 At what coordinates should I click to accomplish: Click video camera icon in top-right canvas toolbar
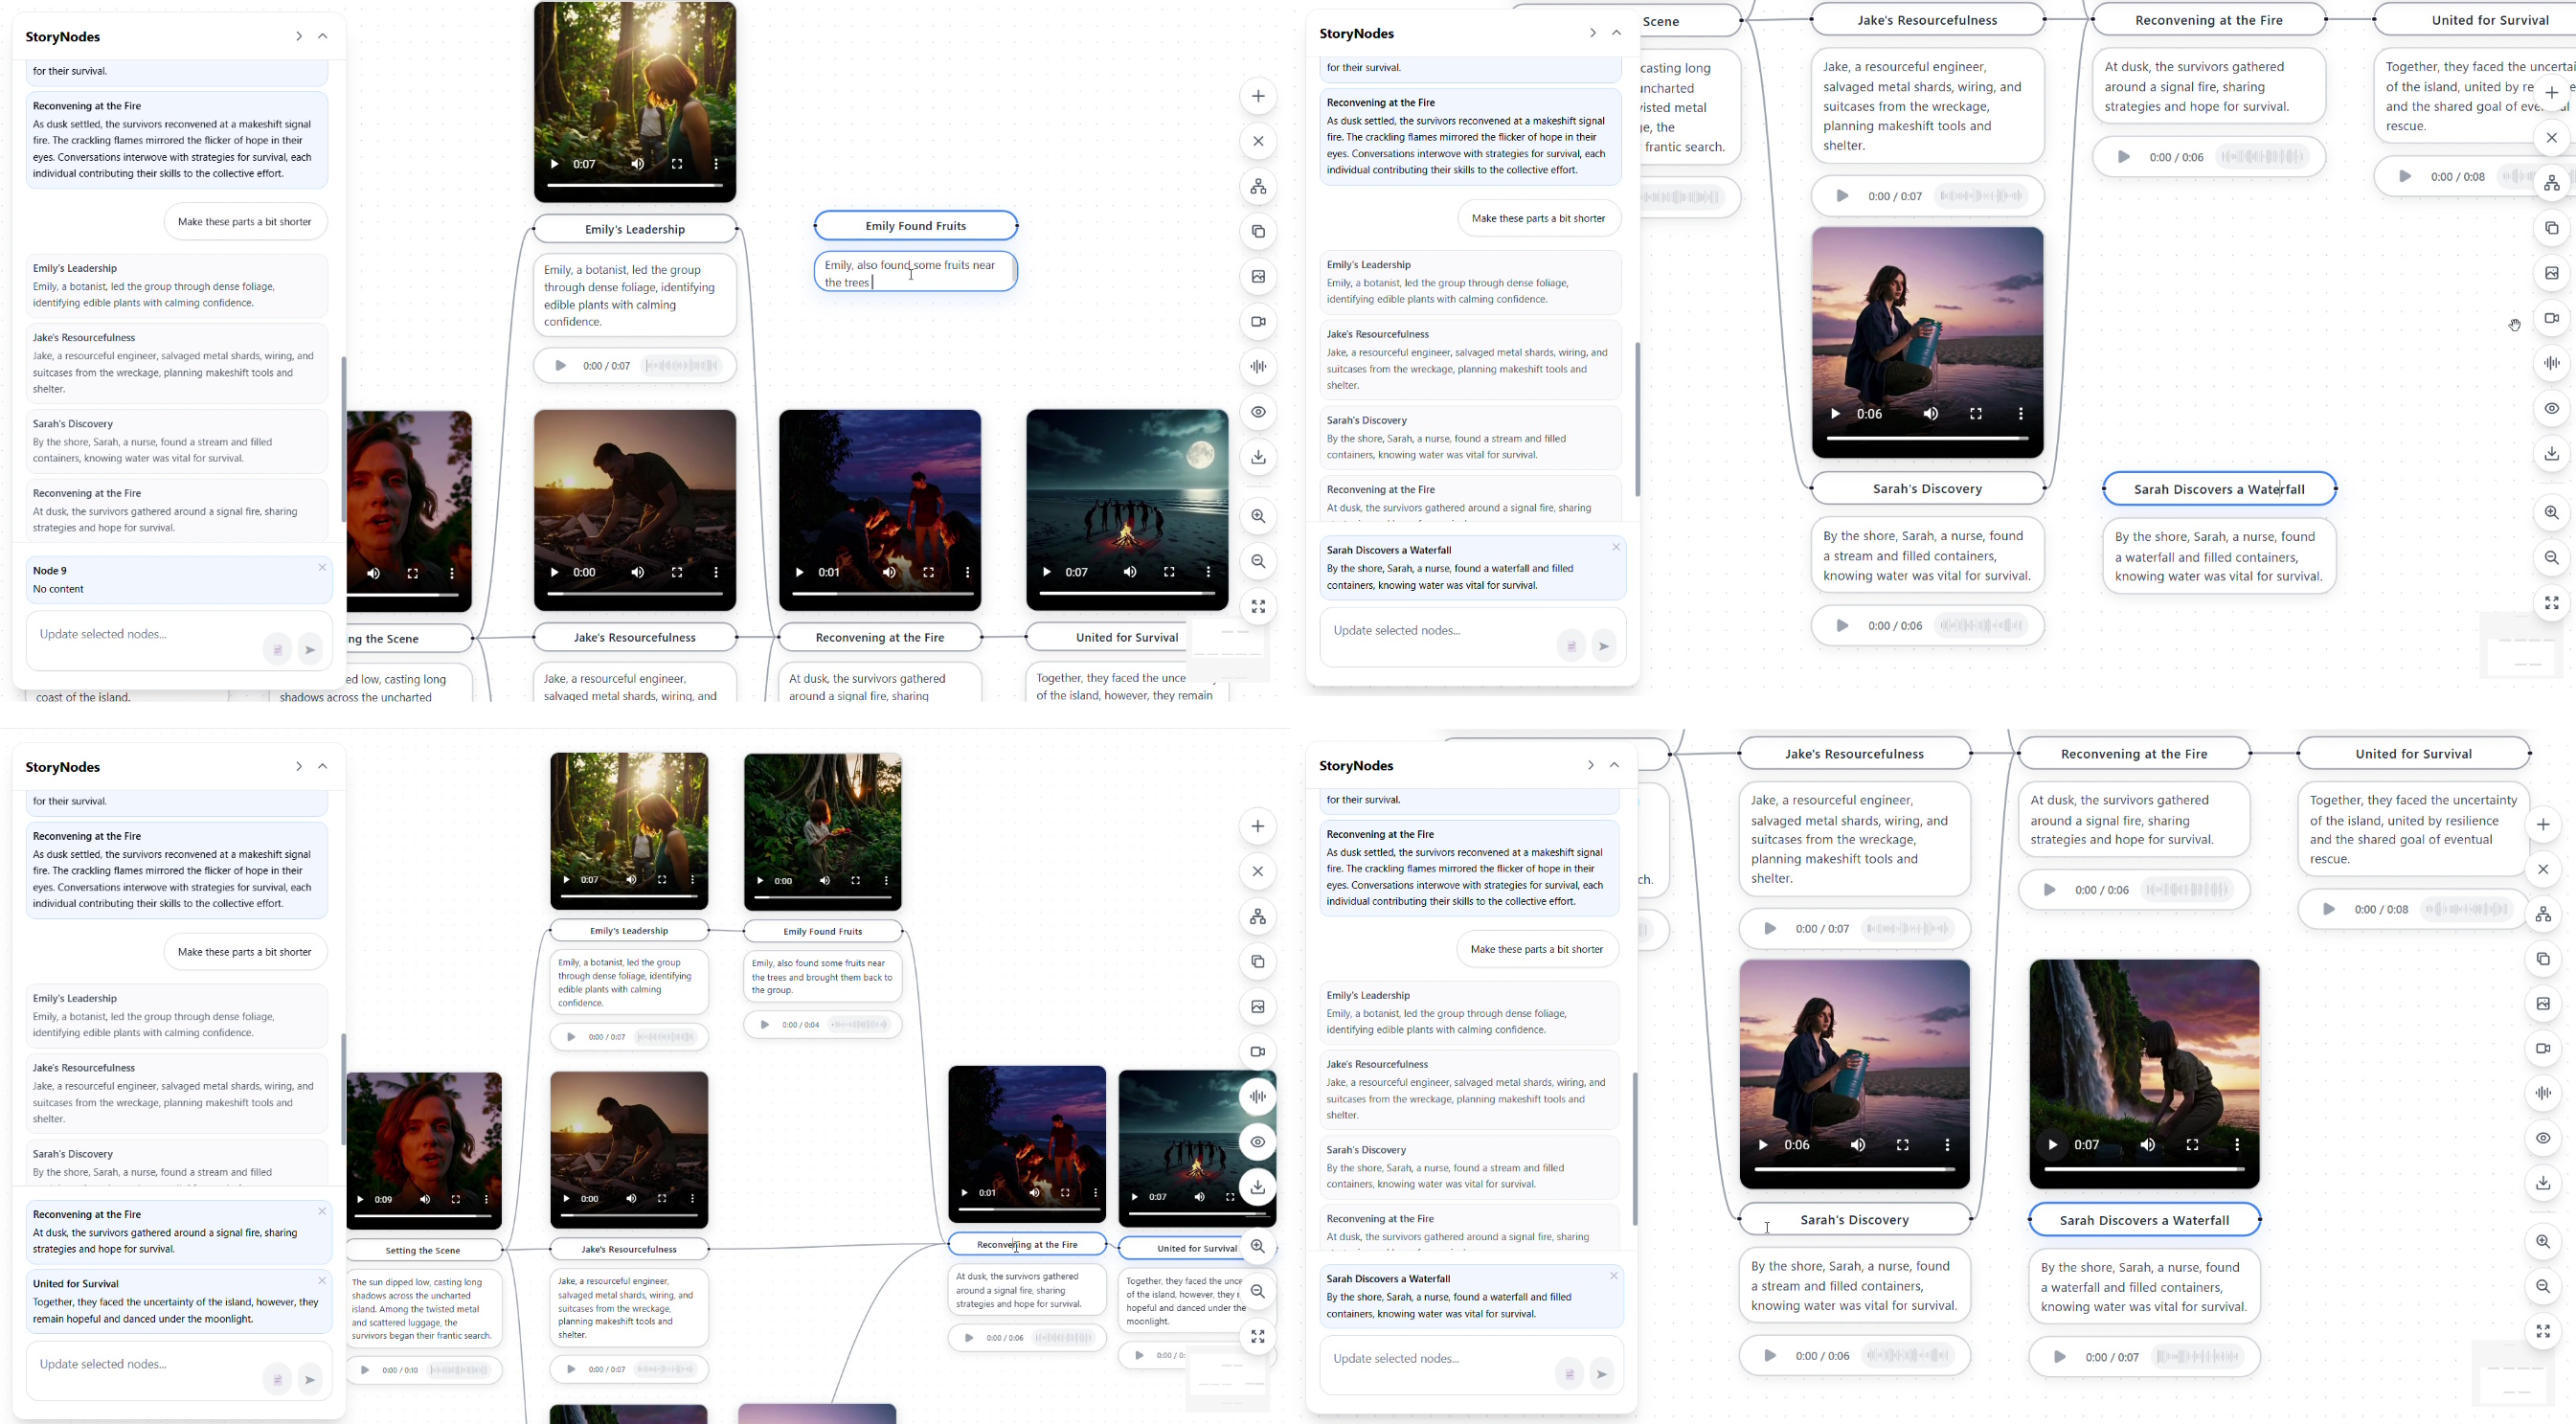[2551, 318]
